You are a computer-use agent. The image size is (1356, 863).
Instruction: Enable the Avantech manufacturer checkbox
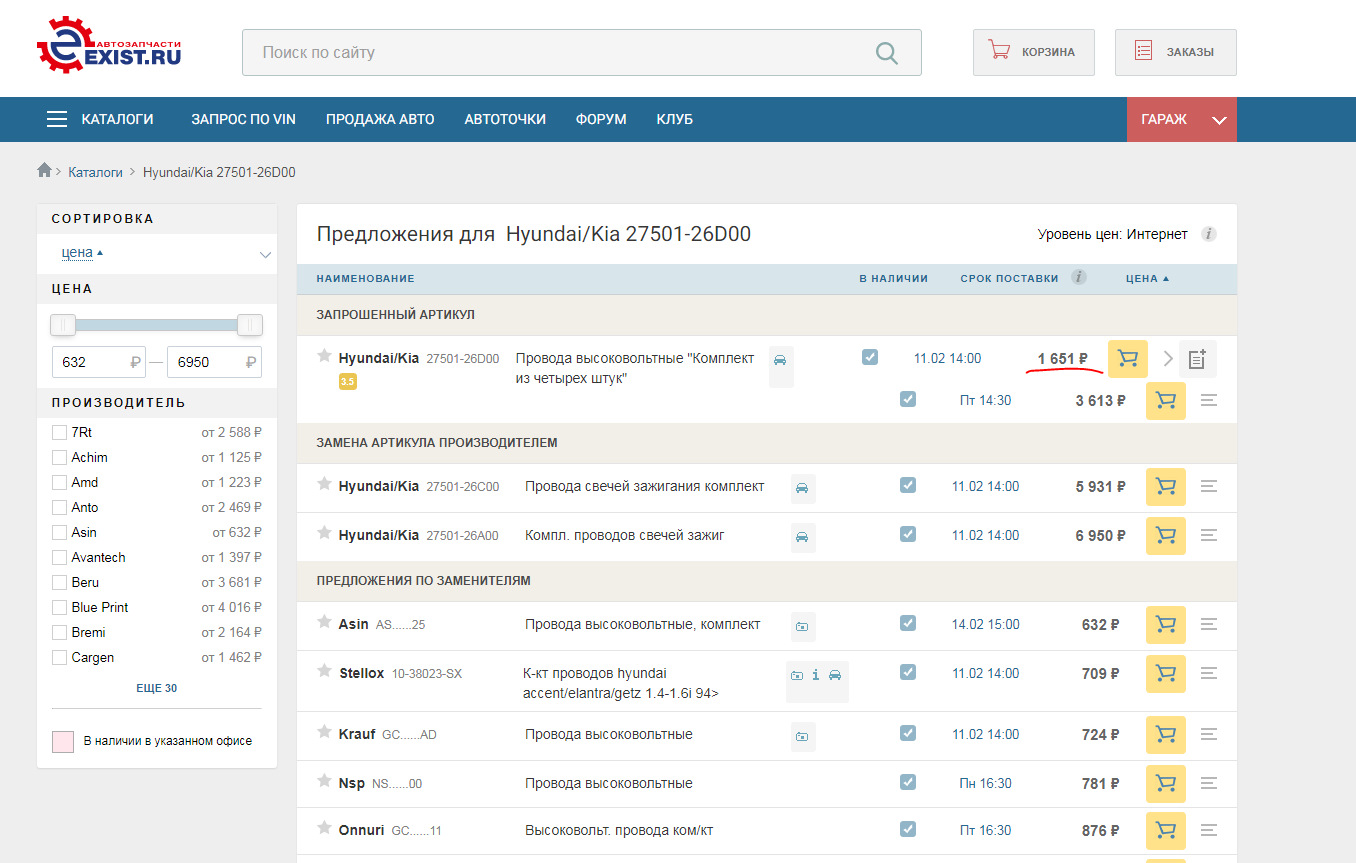(59, 557)
